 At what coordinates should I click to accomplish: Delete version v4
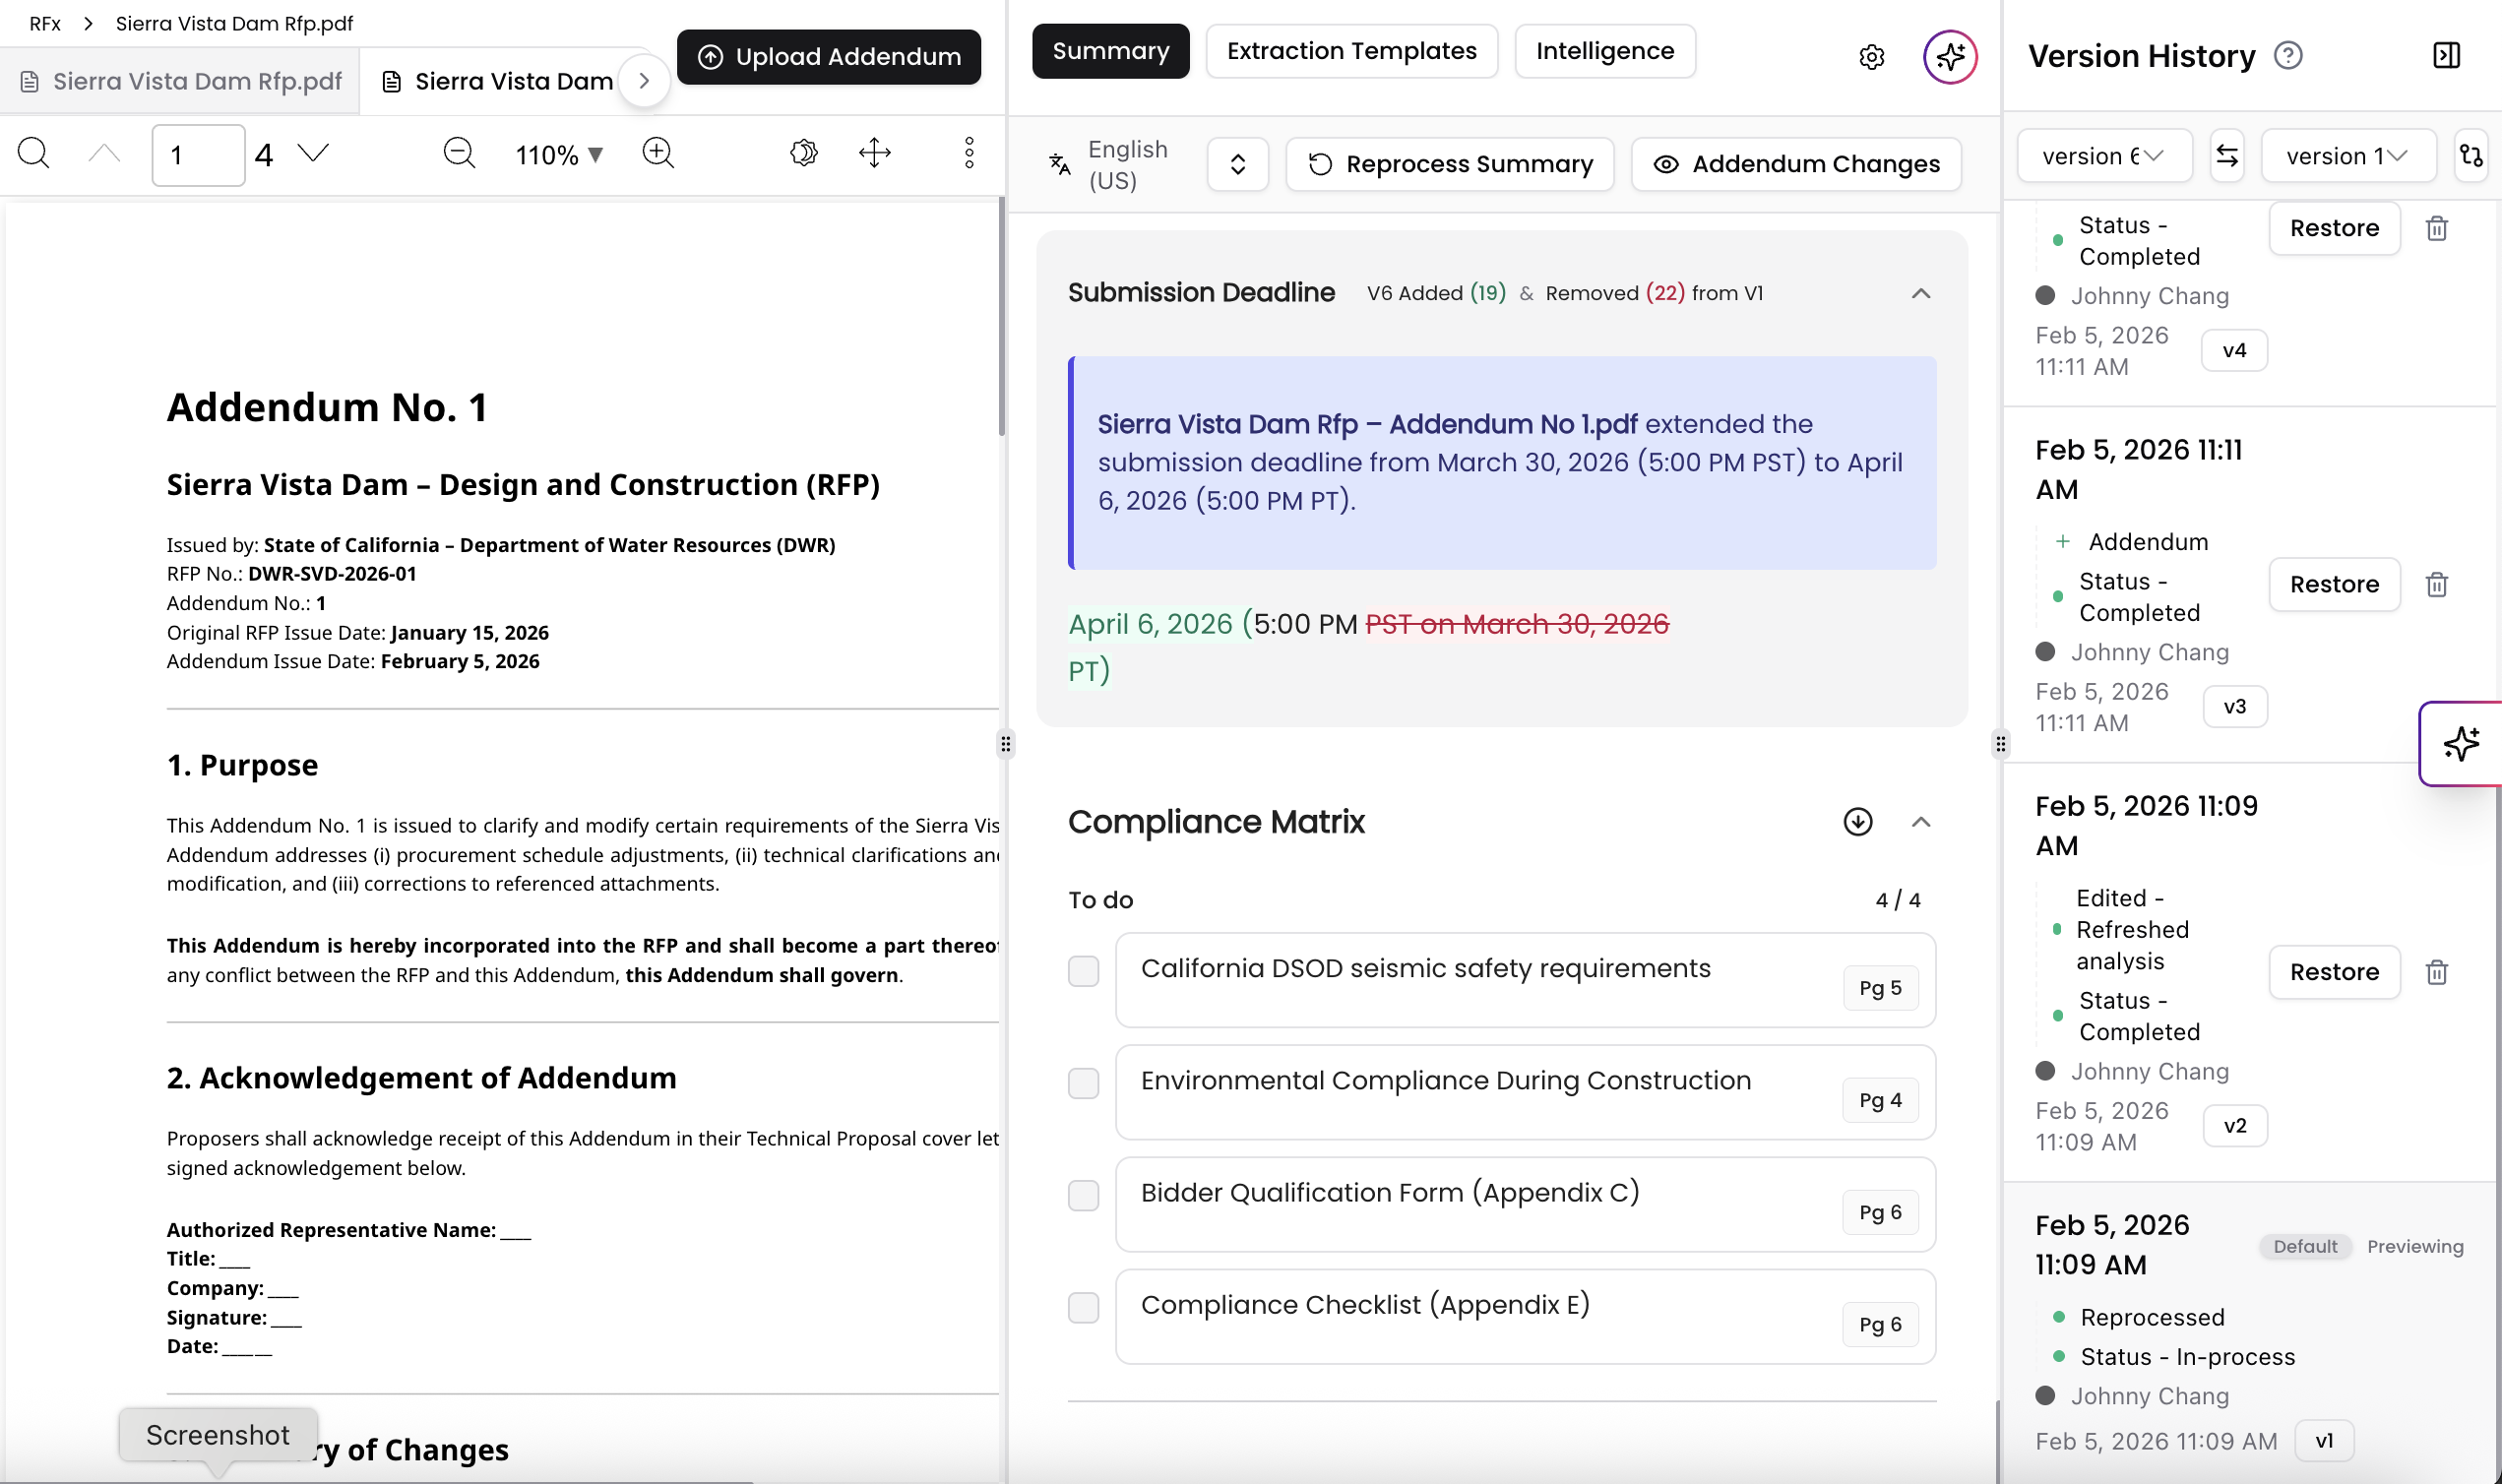2437,229
